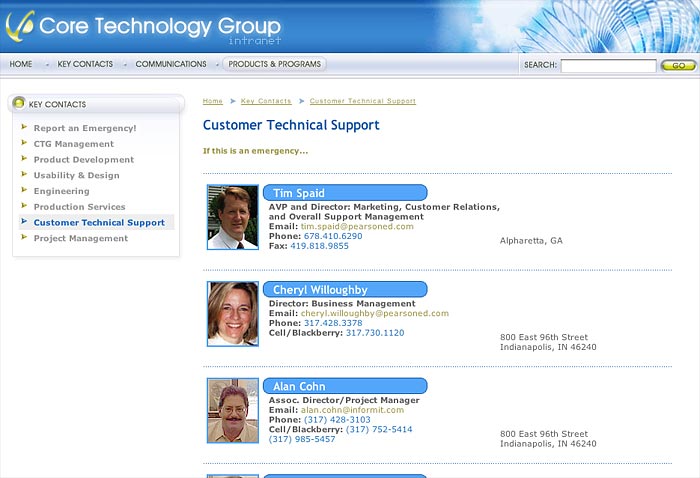Open Product Development sidebar link
Screen dimensions: 700x478
(84, 159)
